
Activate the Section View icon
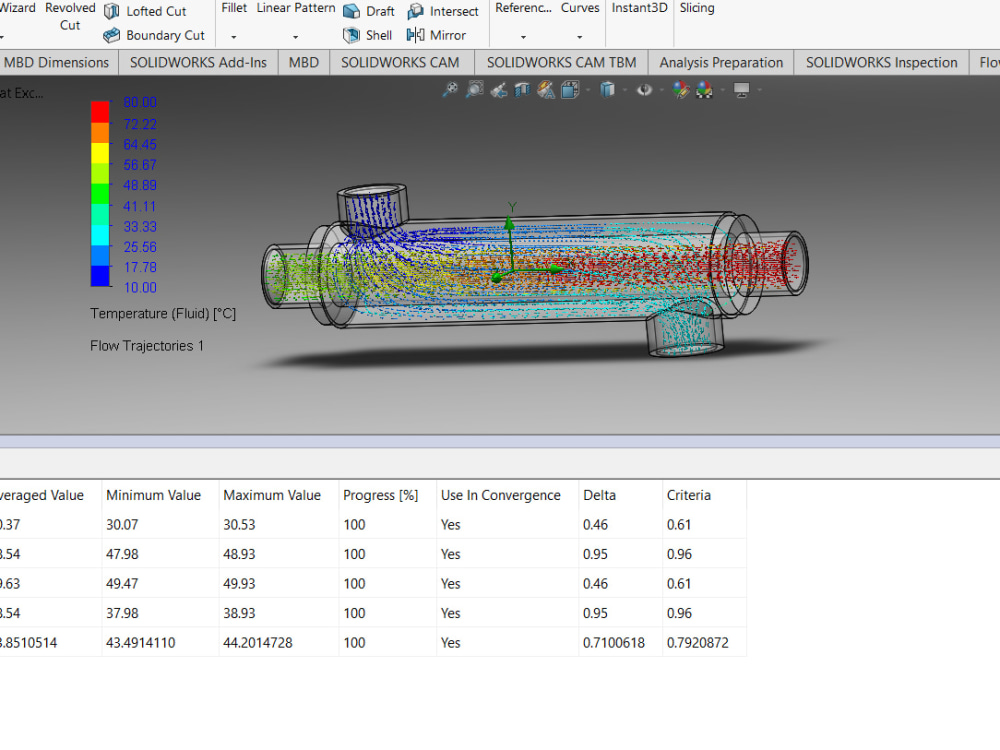[522, 90]
